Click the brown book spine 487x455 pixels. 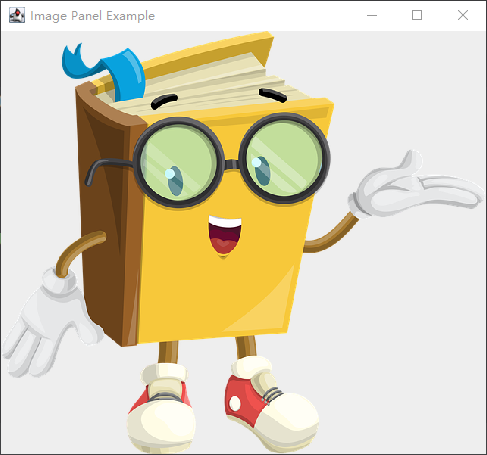[x=110, y=217]
